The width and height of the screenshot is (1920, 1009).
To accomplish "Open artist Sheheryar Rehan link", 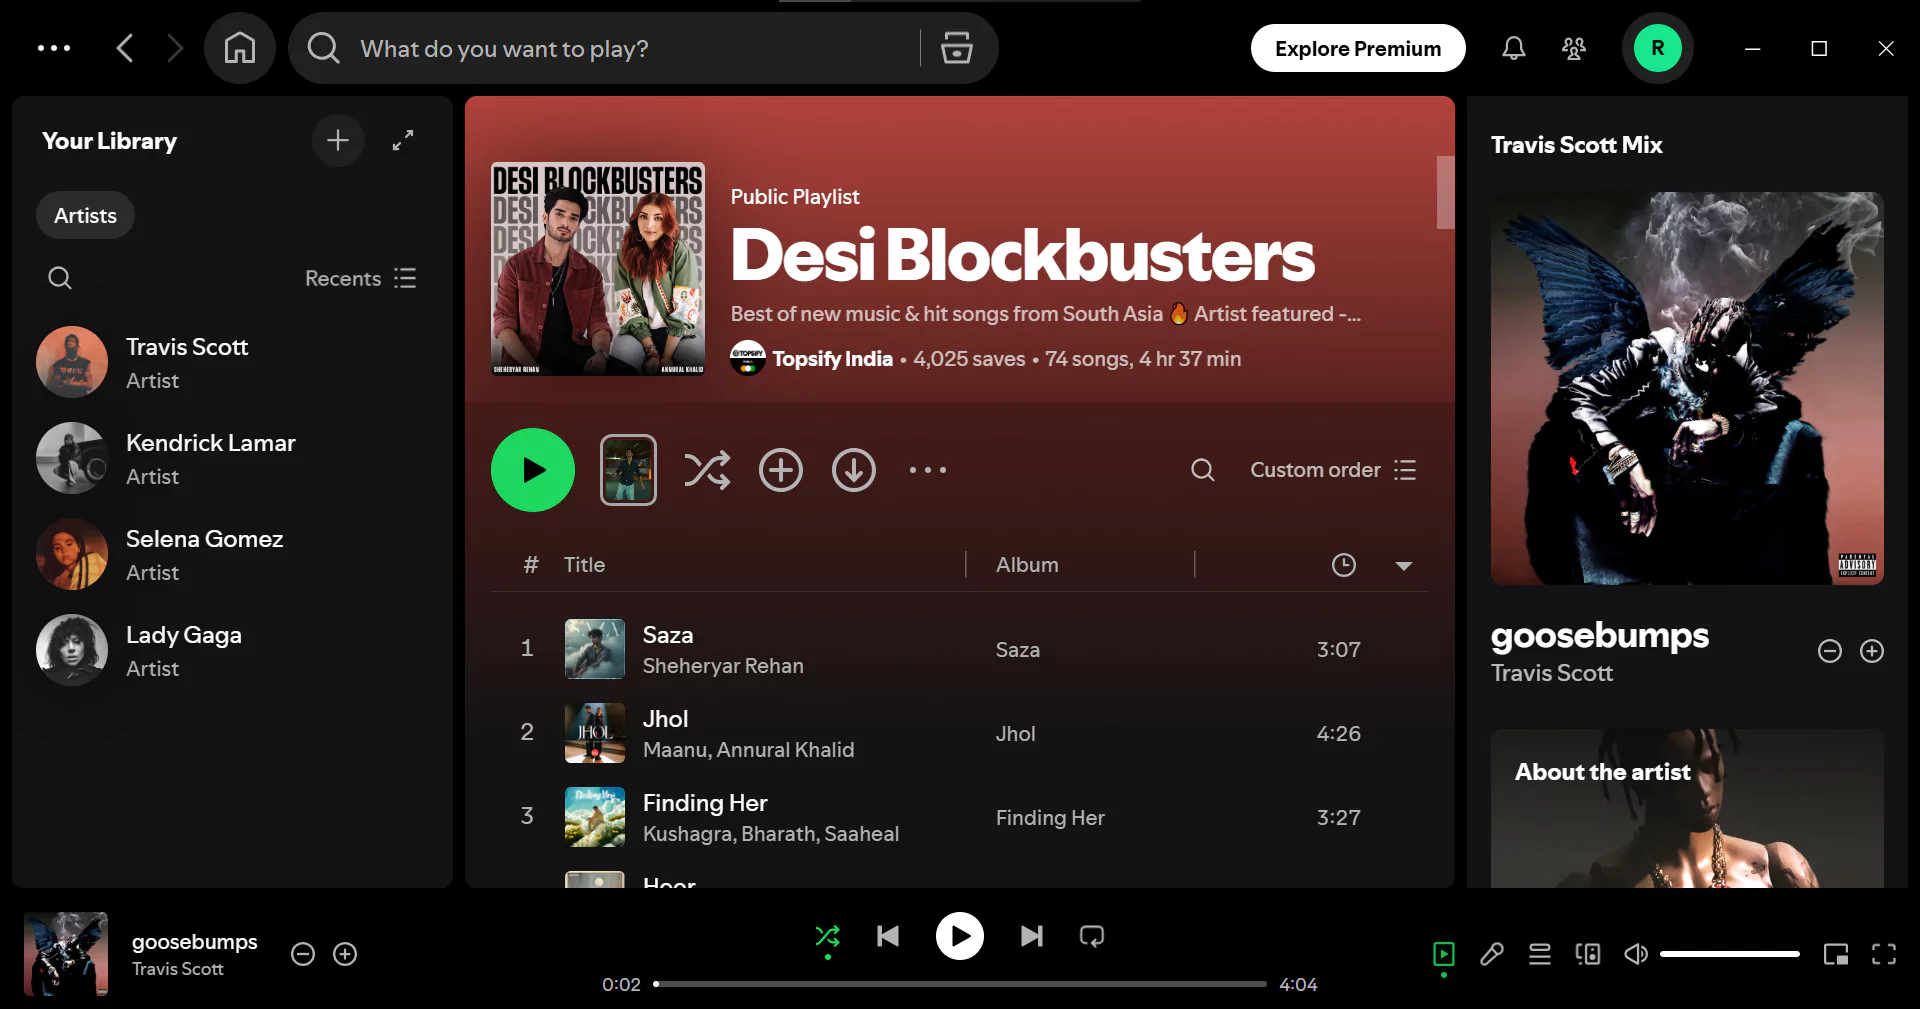I will tap(723, 666).
